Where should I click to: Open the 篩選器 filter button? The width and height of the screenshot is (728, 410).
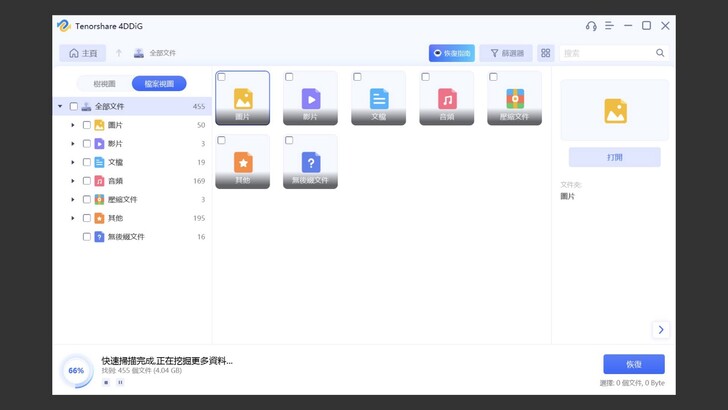click(x=507, y=53)
